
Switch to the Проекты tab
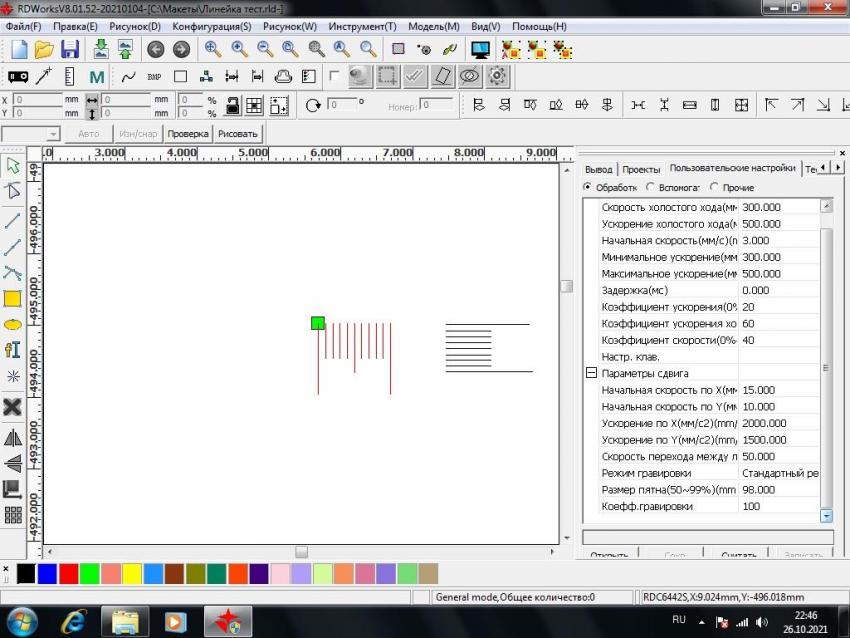[641, 168]
